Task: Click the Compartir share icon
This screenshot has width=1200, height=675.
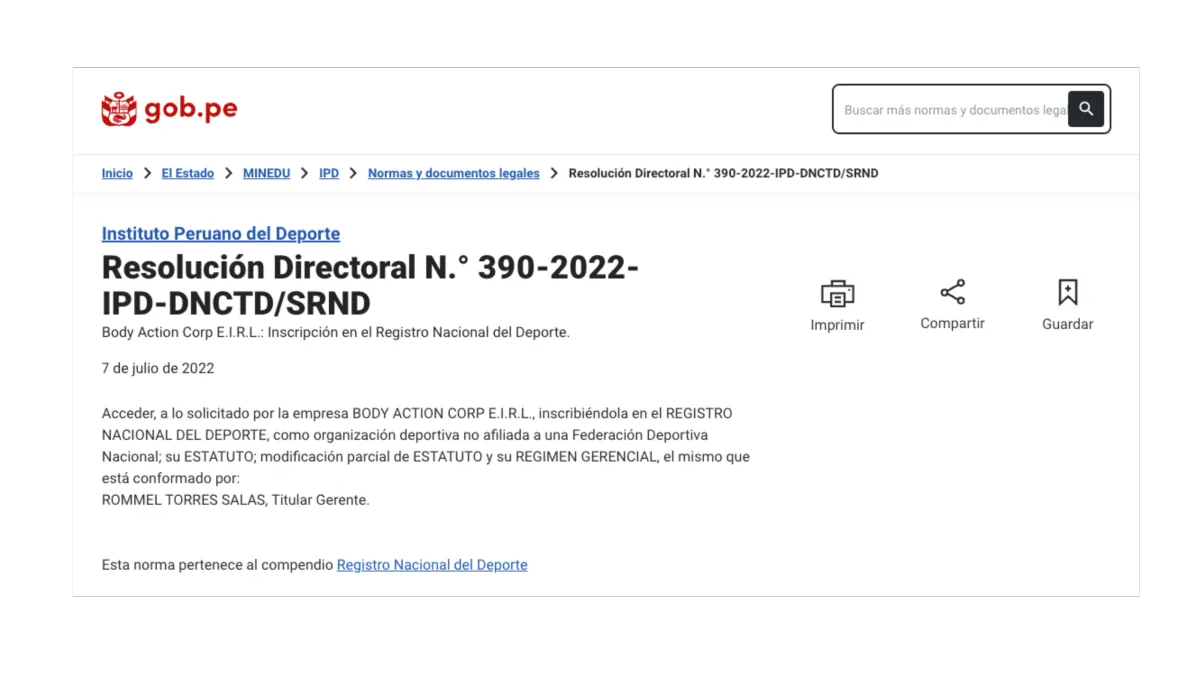Action: 952,292
